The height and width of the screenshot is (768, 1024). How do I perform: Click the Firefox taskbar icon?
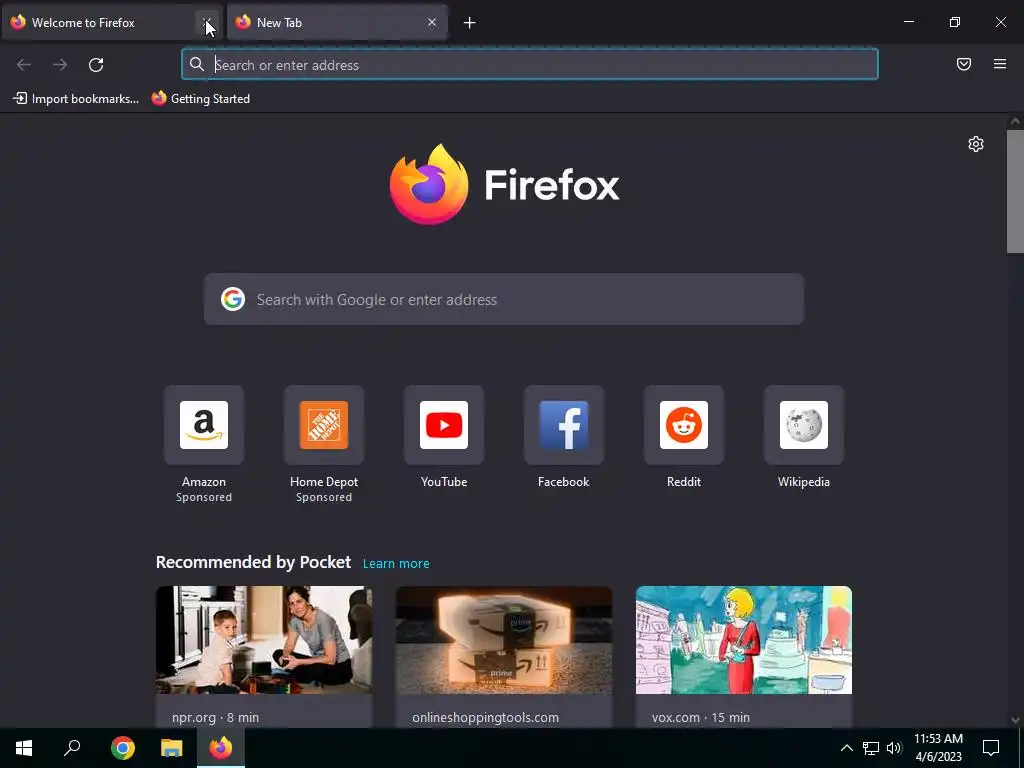221,748
